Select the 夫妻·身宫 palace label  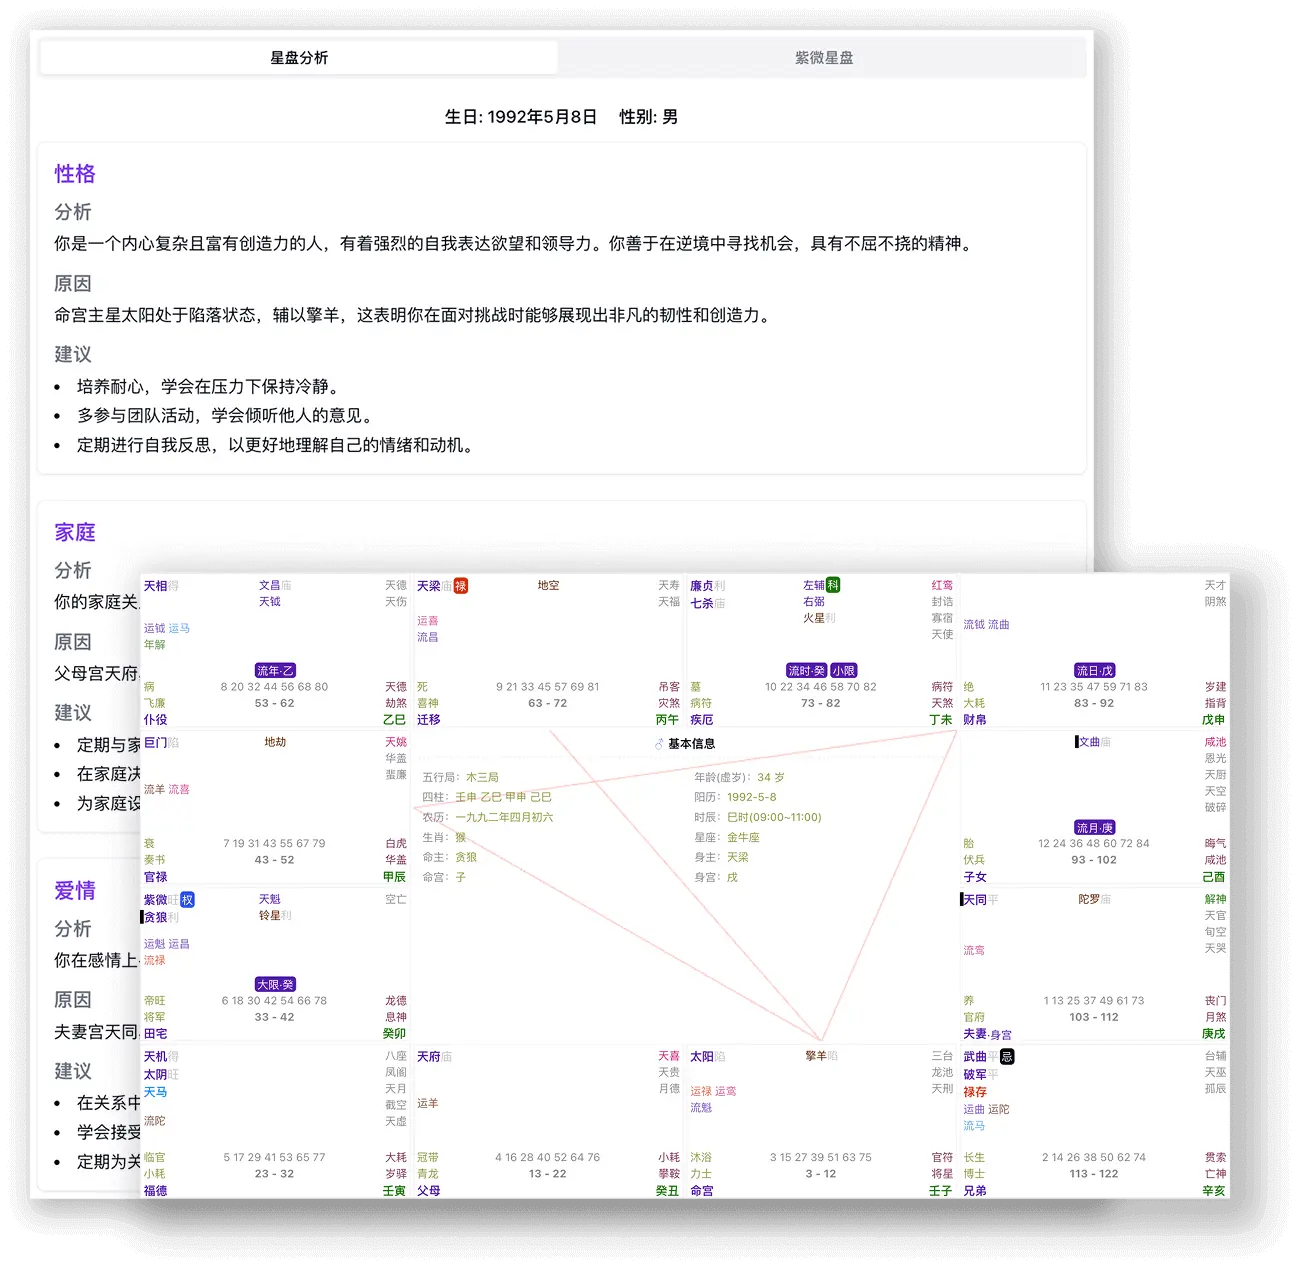click(x=985, y=1034)
